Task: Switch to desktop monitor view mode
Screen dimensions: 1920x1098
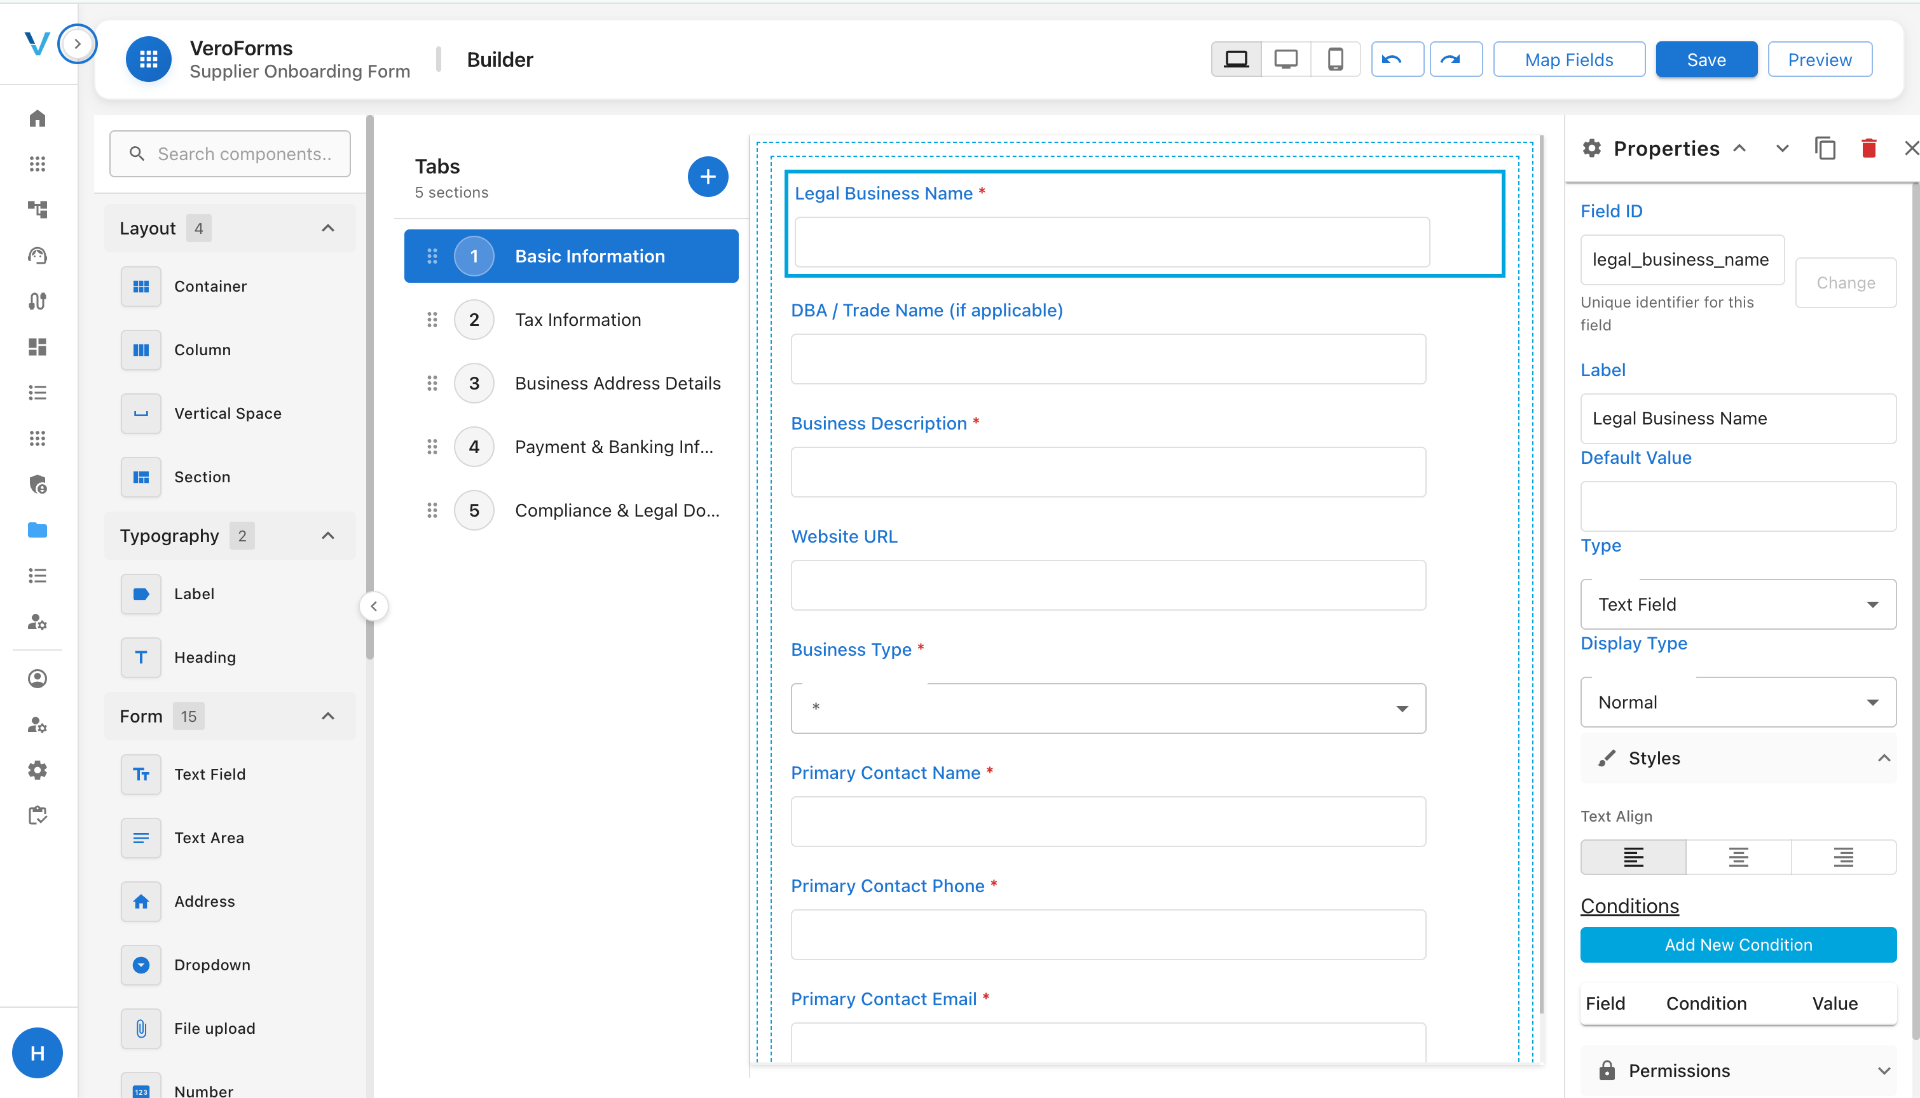Action: click(1286, 59)
